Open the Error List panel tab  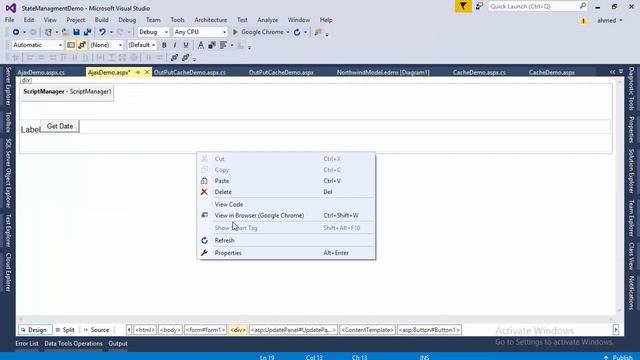pos(27,344)
